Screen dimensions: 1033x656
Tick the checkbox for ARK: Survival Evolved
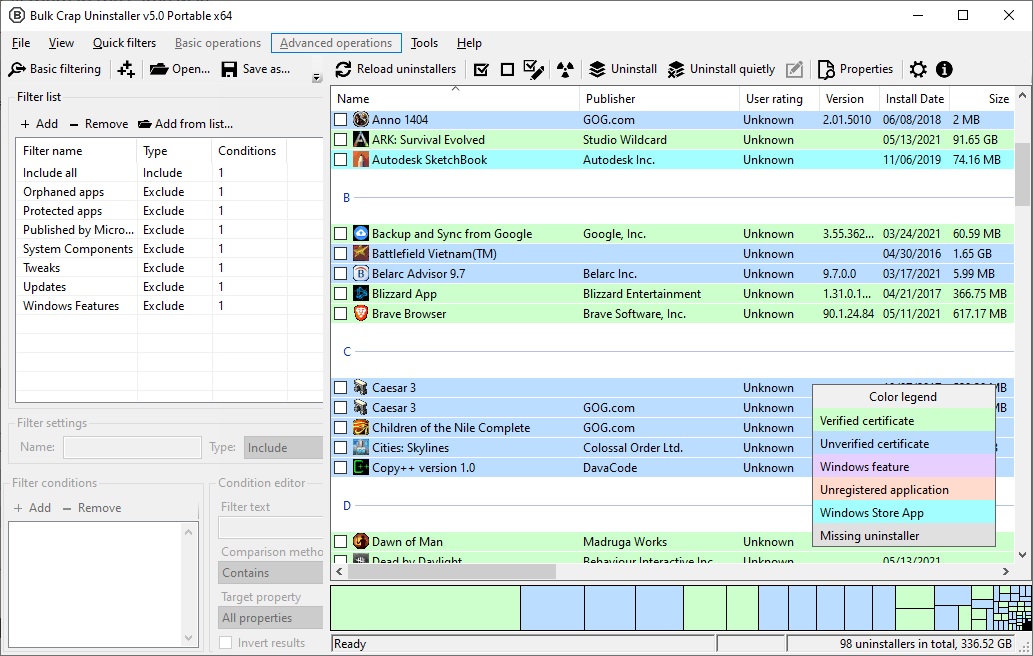(x=340, y=140)
